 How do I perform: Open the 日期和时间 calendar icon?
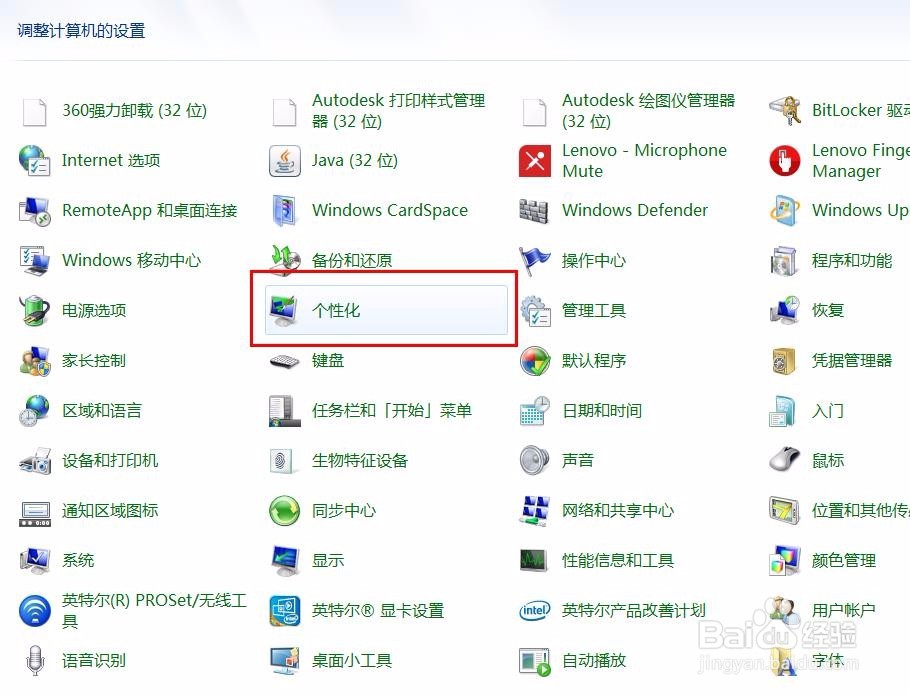(535, 411)
